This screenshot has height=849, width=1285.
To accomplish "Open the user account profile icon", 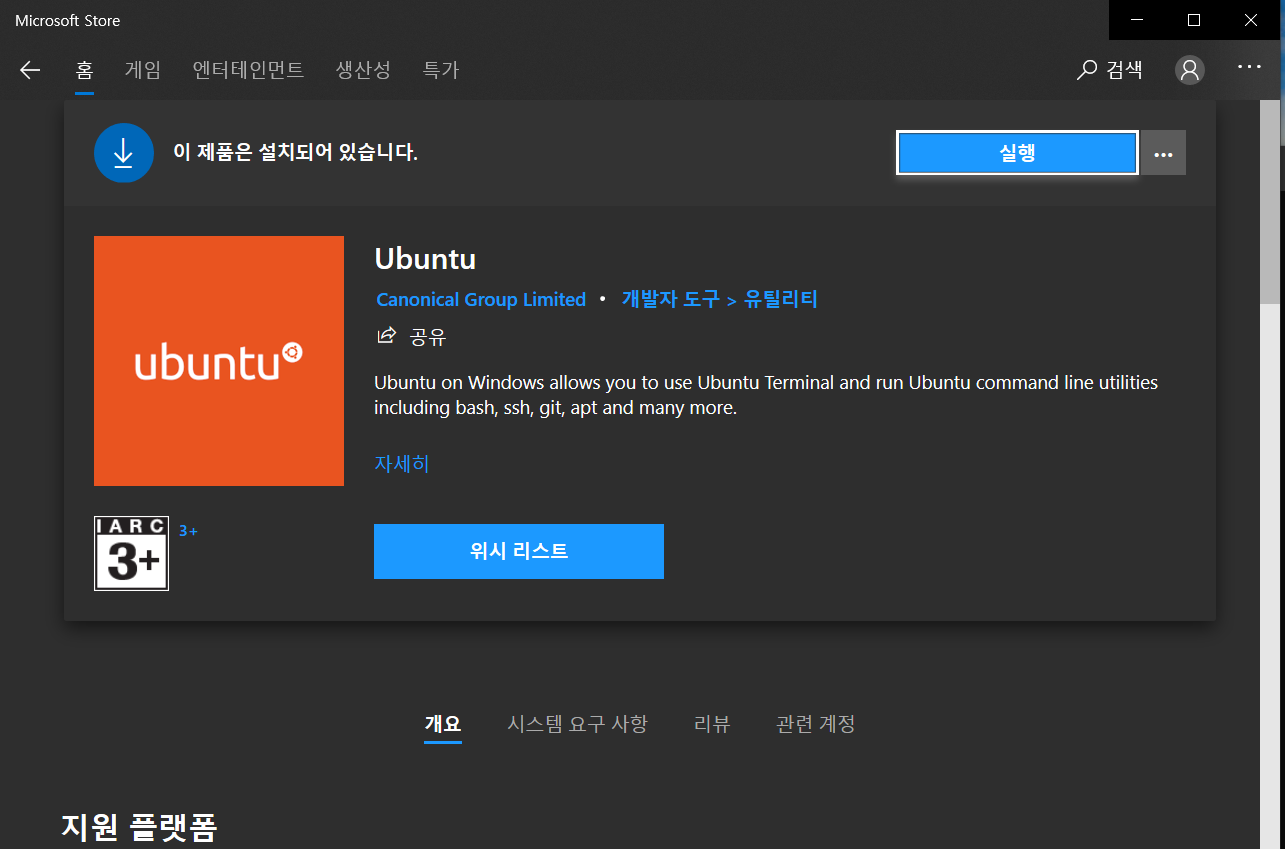I will [1190, 70].
